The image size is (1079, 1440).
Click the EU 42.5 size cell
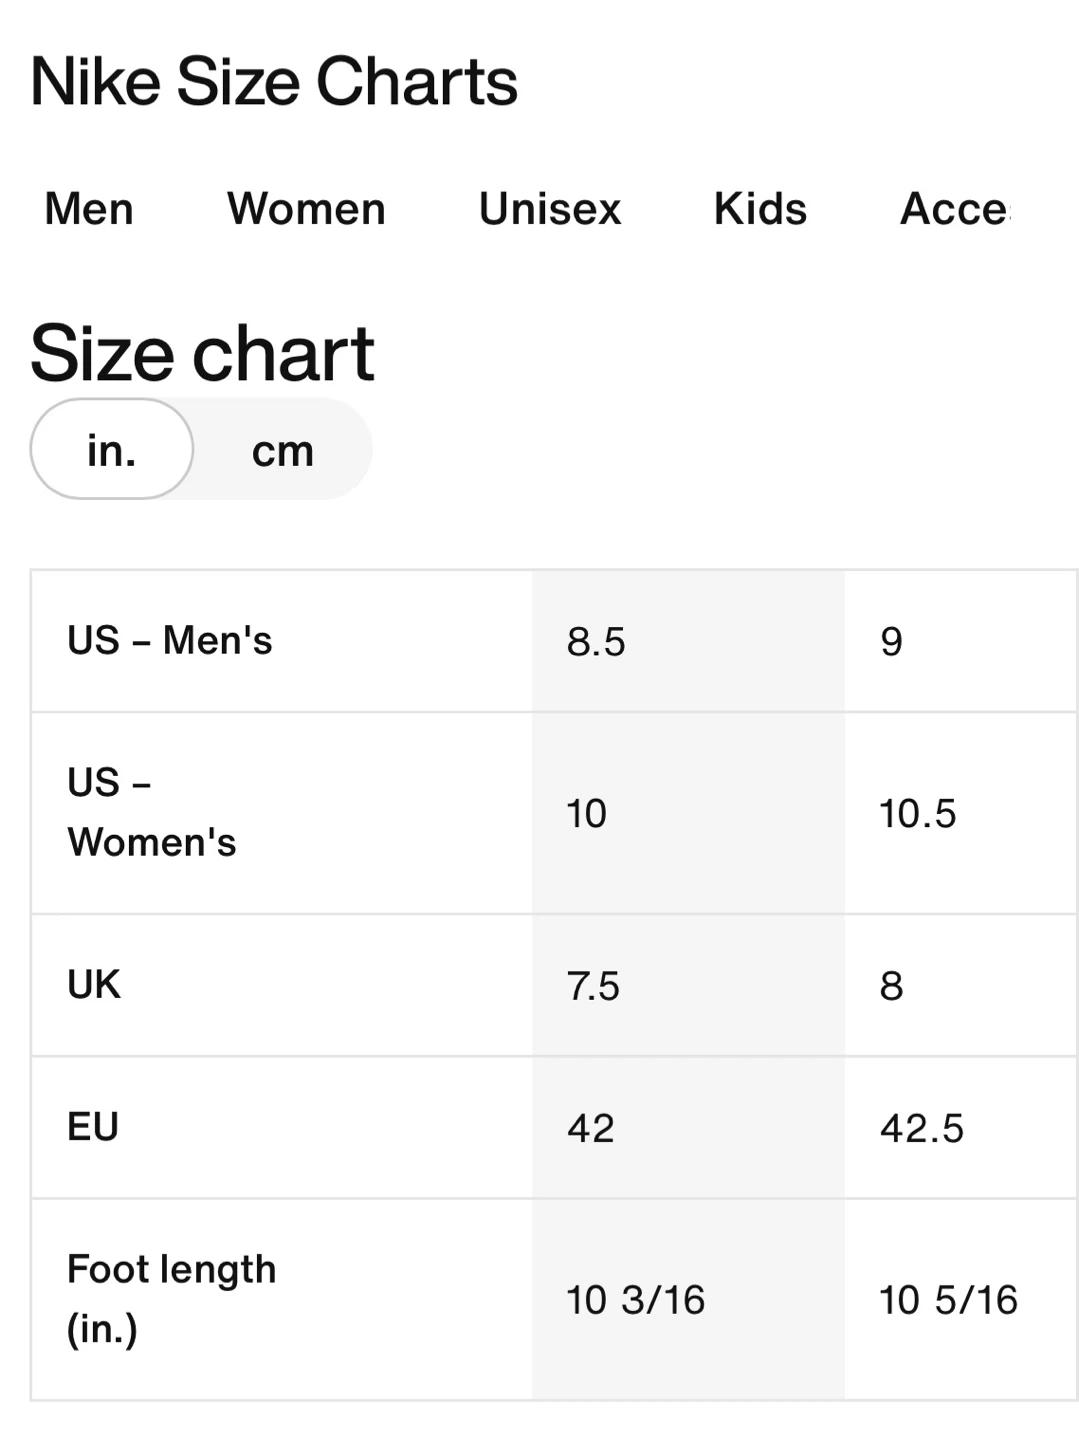tap(922, 1128)
